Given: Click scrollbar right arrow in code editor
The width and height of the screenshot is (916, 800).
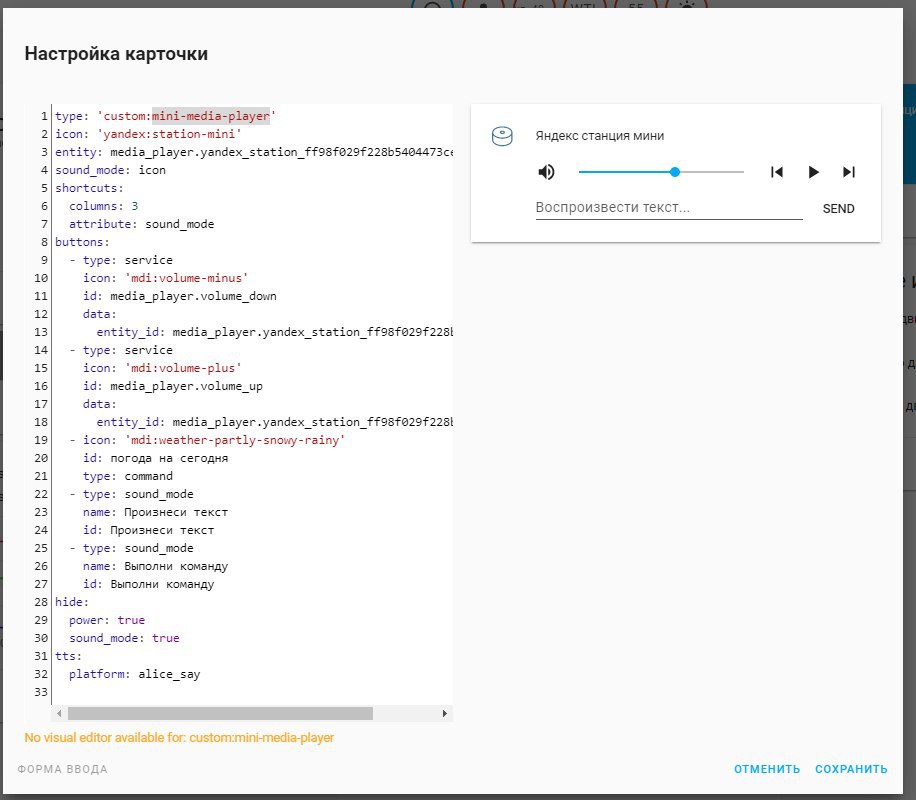Looking at the screenshot, I should (x=445, y=714).
